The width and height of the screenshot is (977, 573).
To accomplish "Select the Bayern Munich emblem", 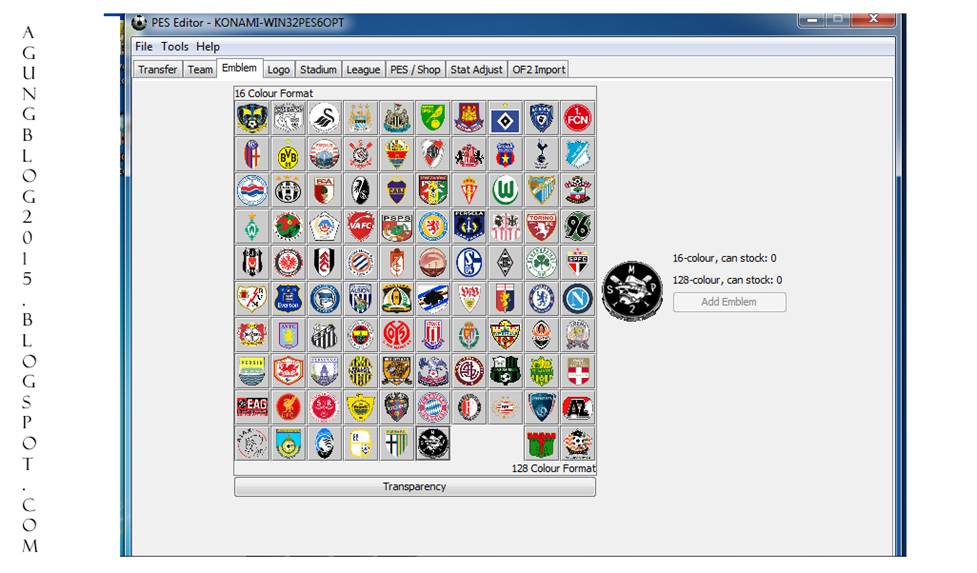I will 433,407.
